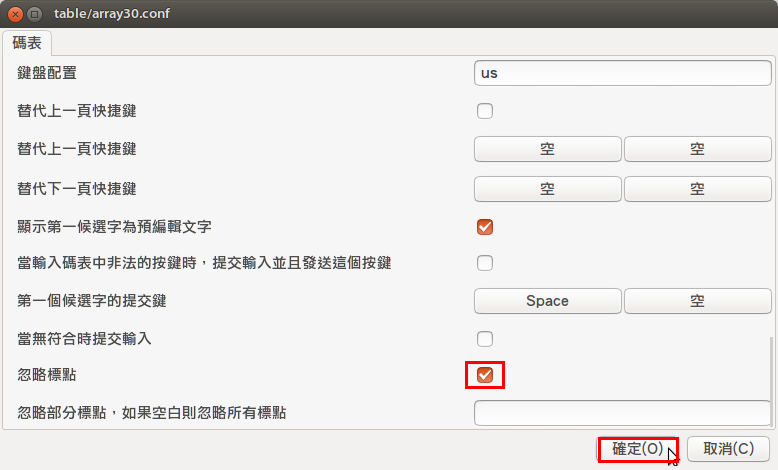Select the 碼表 tab
The height and width of the screenshot is (470, 778).
click(27, 43)
